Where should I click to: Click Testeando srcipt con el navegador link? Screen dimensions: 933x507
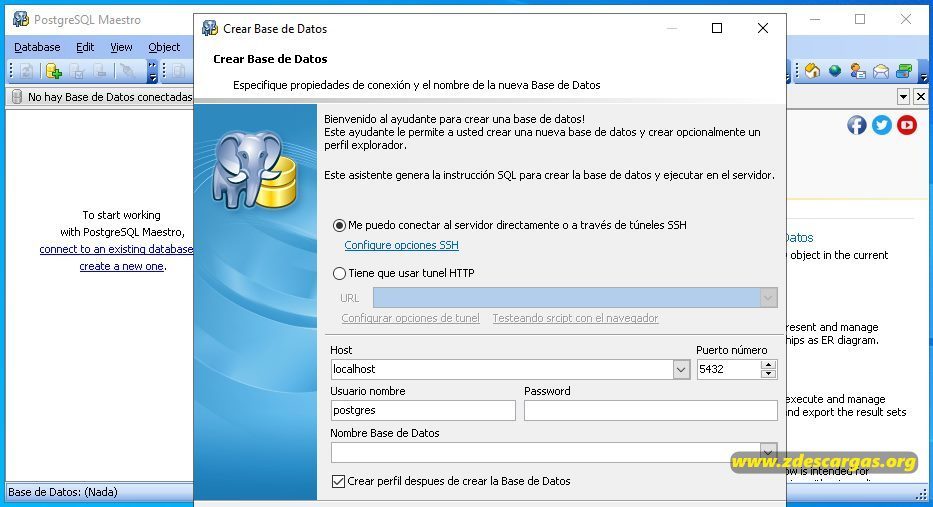click(575, 318)
